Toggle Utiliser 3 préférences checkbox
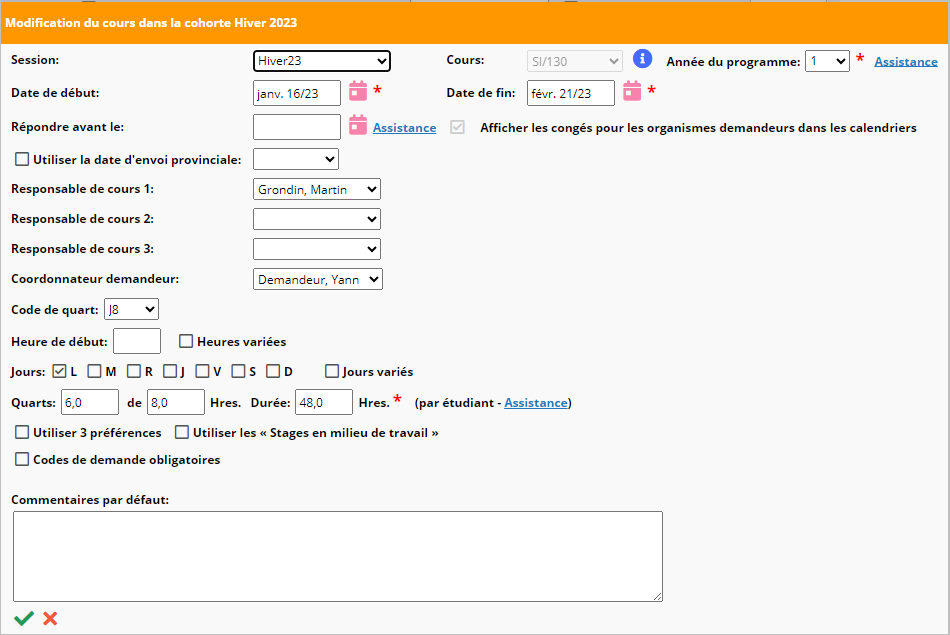 point(22,432)
